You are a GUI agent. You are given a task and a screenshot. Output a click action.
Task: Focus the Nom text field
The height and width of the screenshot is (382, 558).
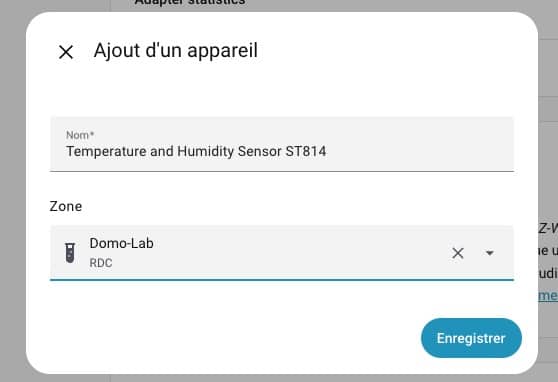(282, 144)
